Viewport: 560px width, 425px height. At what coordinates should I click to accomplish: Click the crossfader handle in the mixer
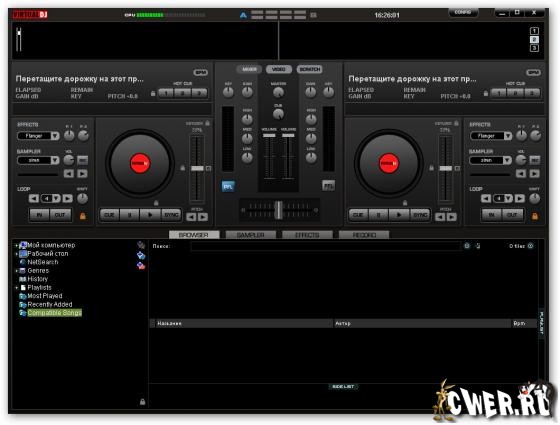click(x=279, y=210)
